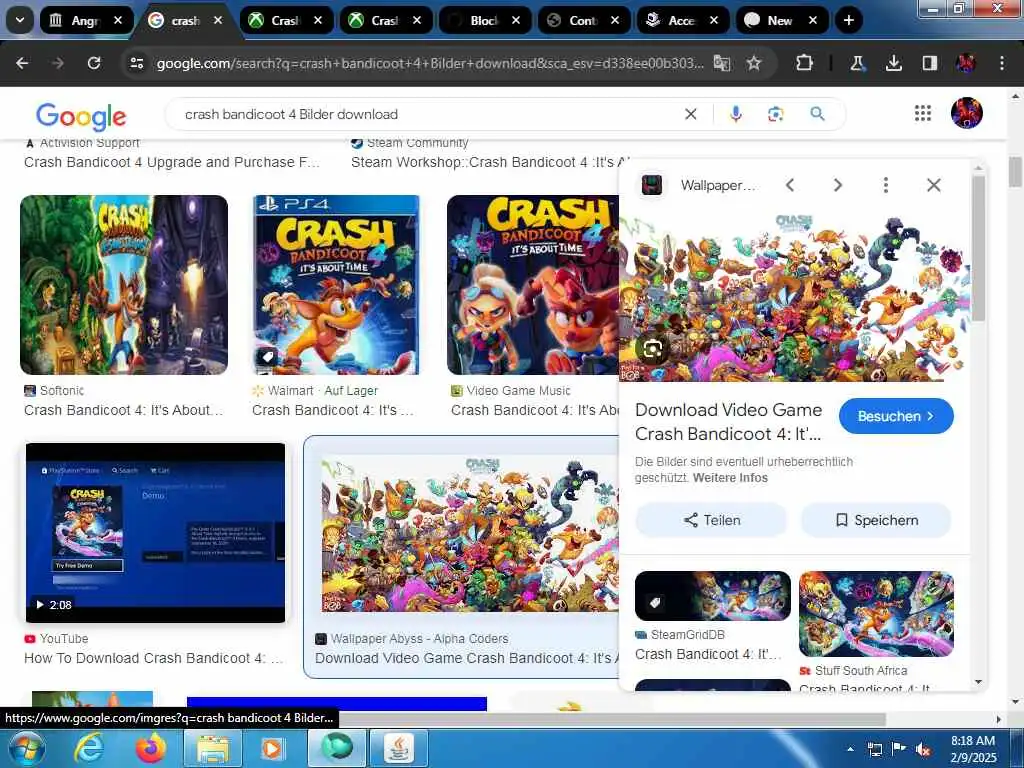Search inside image with Lens overlay
This screenshot has width=1024, height=768.
pos(652,349)
